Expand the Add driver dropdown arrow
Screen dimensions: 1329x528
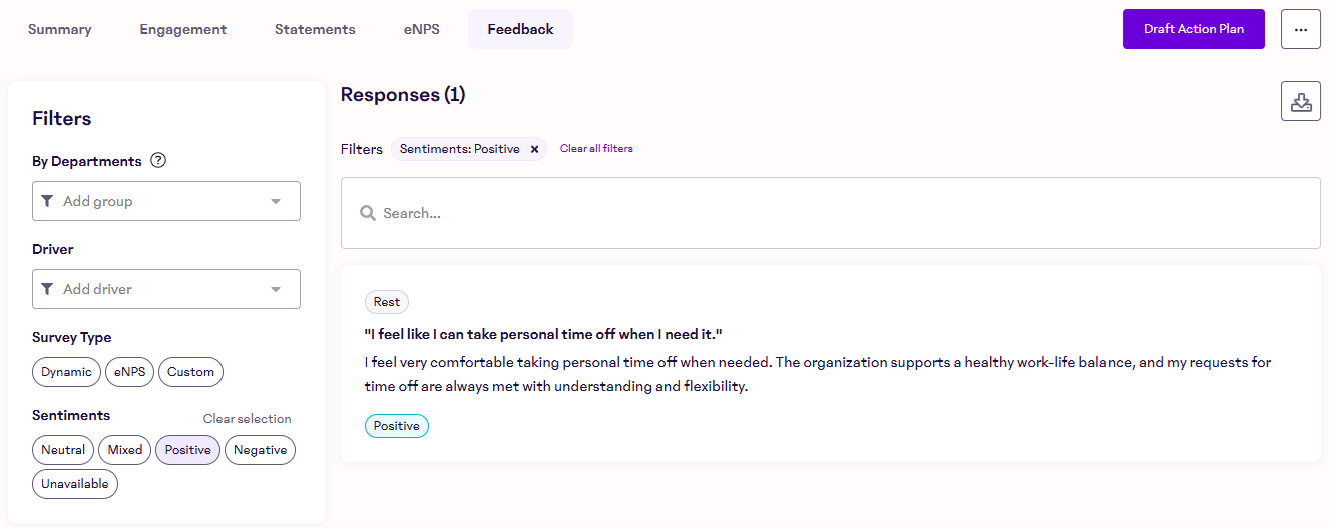tap(276, 289)
